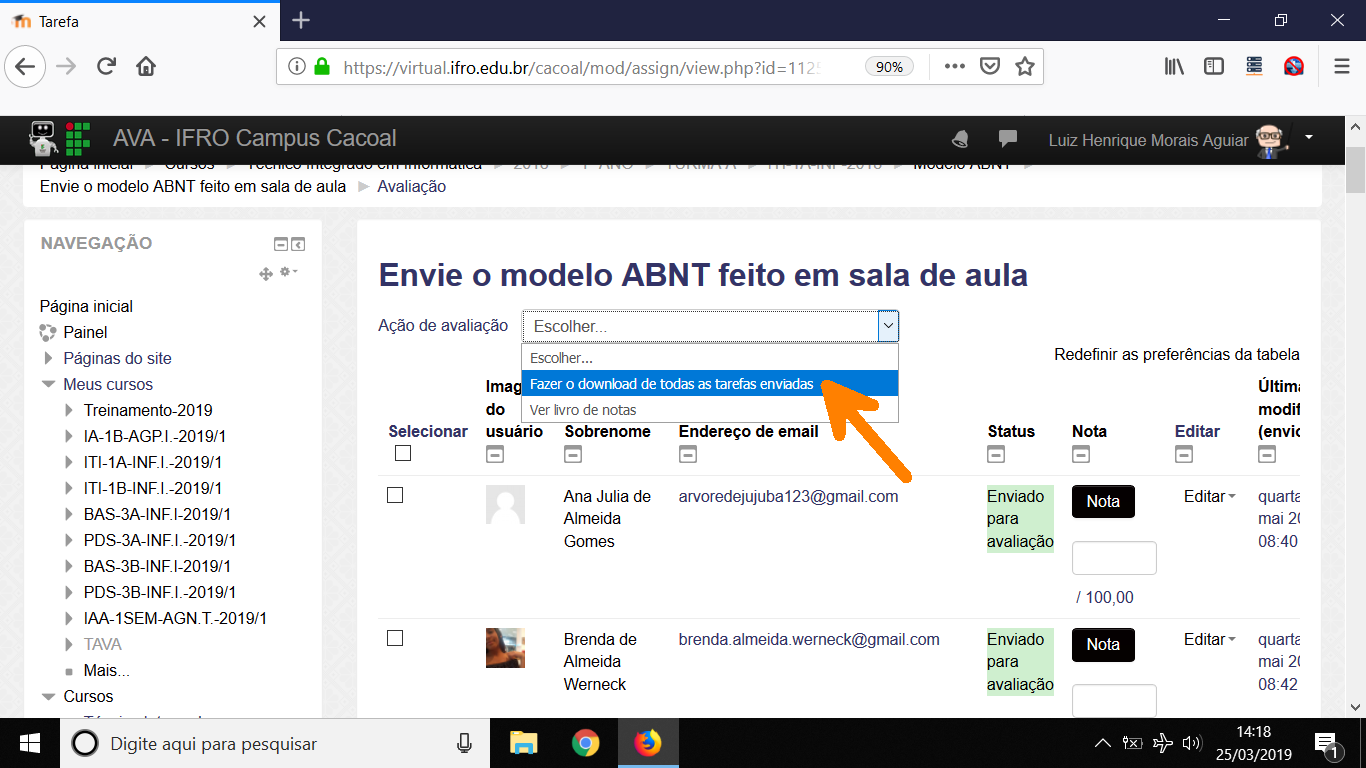Screen dimensions: 1366x768
Task: Open Firefox hamburger menu
Action: coord(1342,67)
